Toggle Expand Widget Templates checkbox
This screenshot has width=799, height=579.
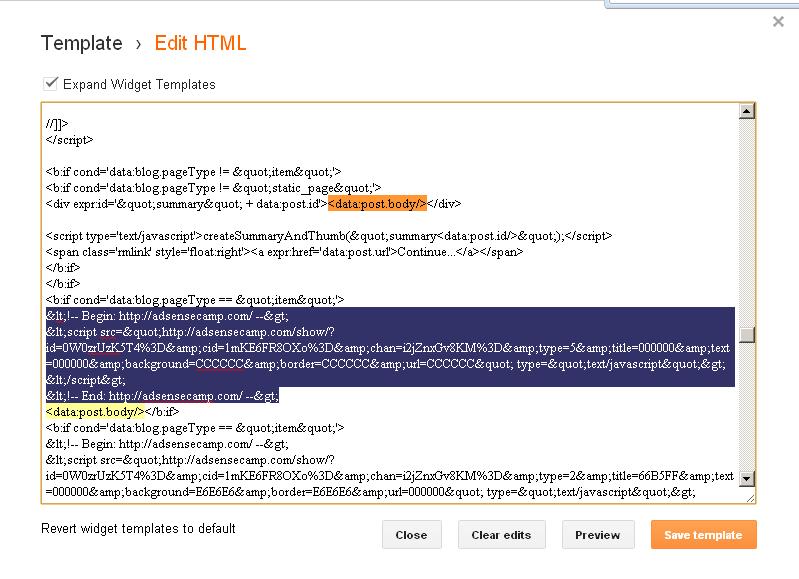(50, 84)
